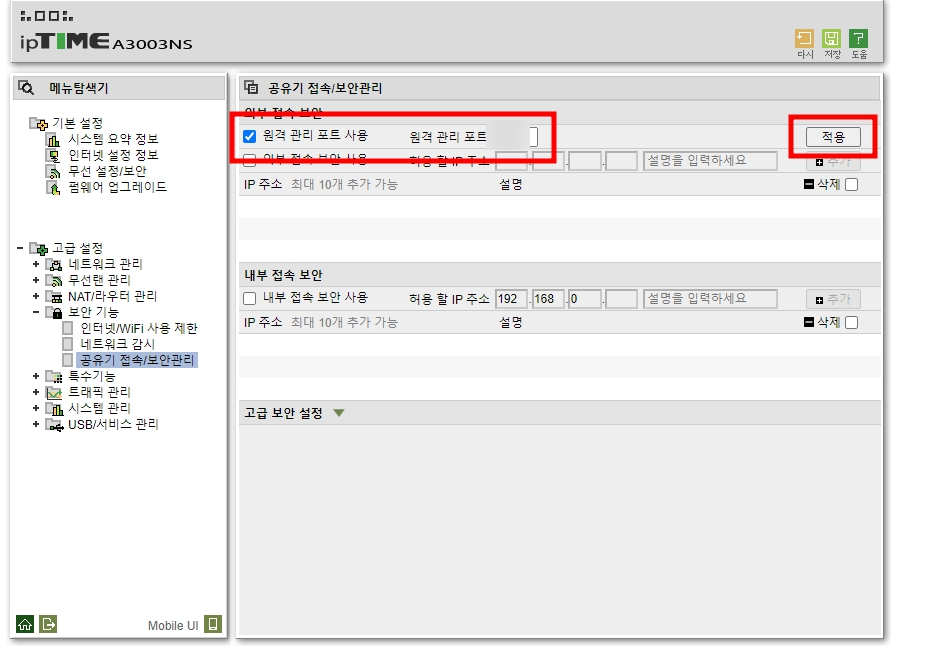Screen dimensions: 934x671
Task: Click the 다시 (reload) icon in header
Action: [804, 39]
